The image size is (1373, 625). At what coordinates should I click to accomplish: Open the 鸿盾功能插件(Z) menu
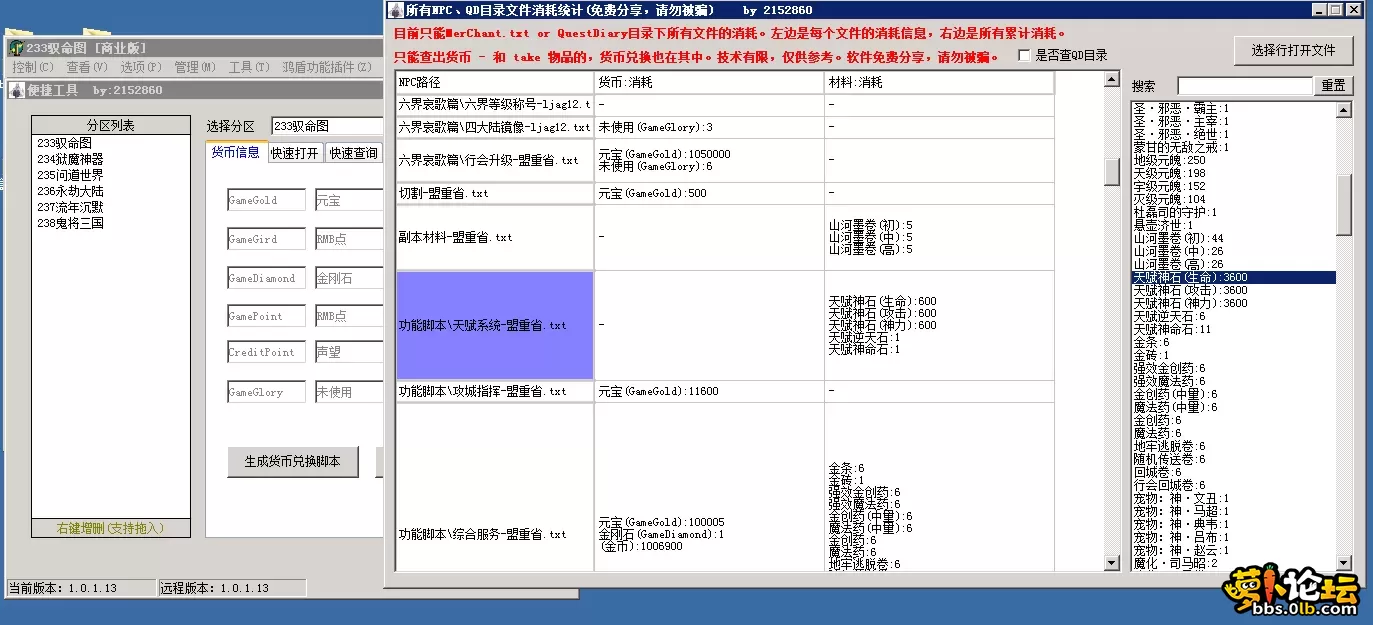[x=326, y=67]
